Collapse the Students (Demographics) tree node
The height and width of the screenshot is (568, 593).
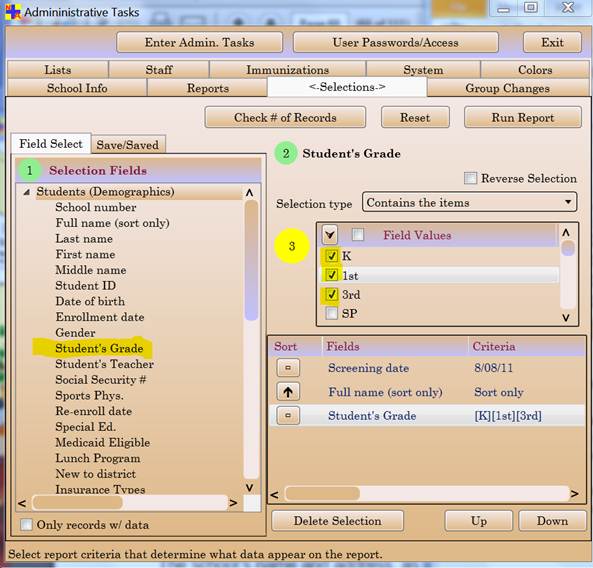point(26,192)
